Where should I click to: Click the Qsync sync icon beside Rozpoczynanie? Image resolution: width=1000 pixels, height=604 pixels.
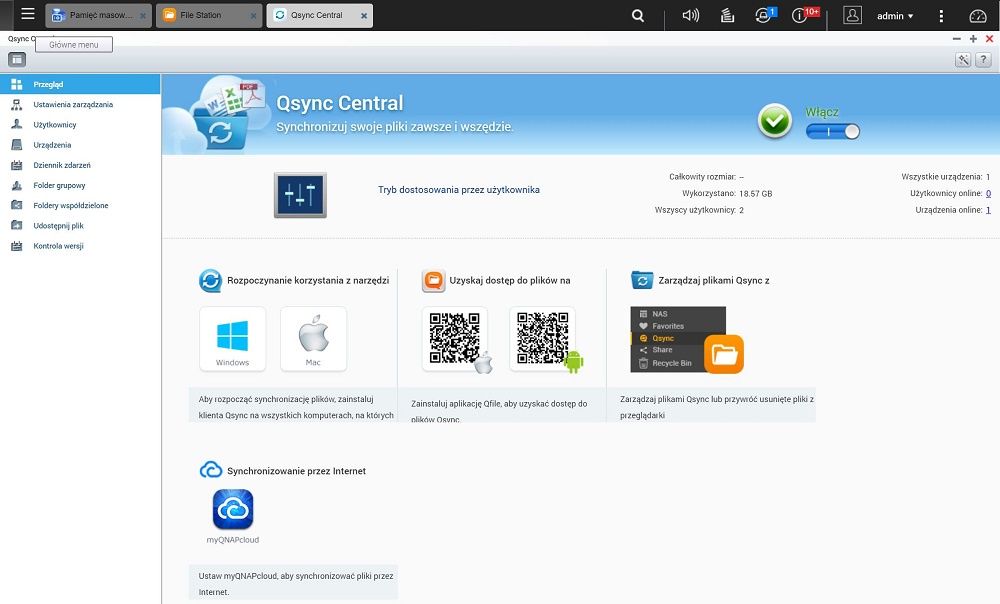click(x=210, y=281)
